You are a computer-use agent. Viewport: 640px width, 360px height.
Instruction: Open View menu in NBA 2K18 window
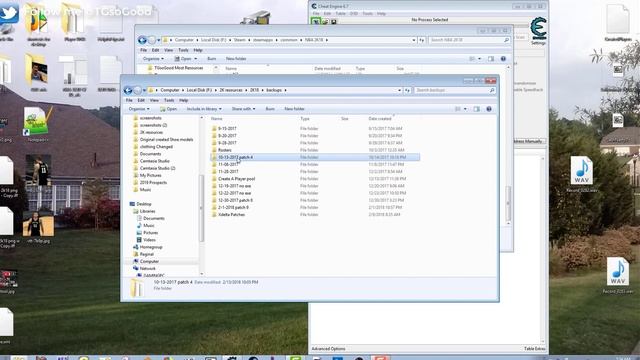tap(169, 50)
